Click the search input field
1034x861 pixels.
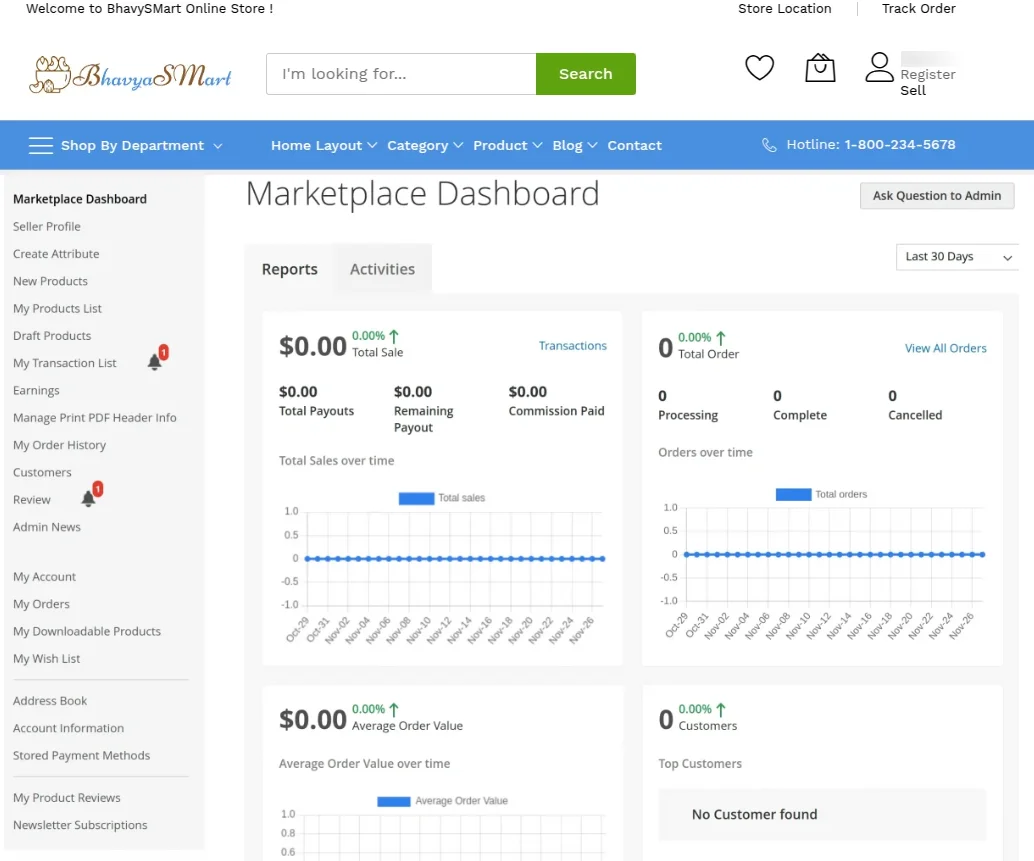(400, 73)
